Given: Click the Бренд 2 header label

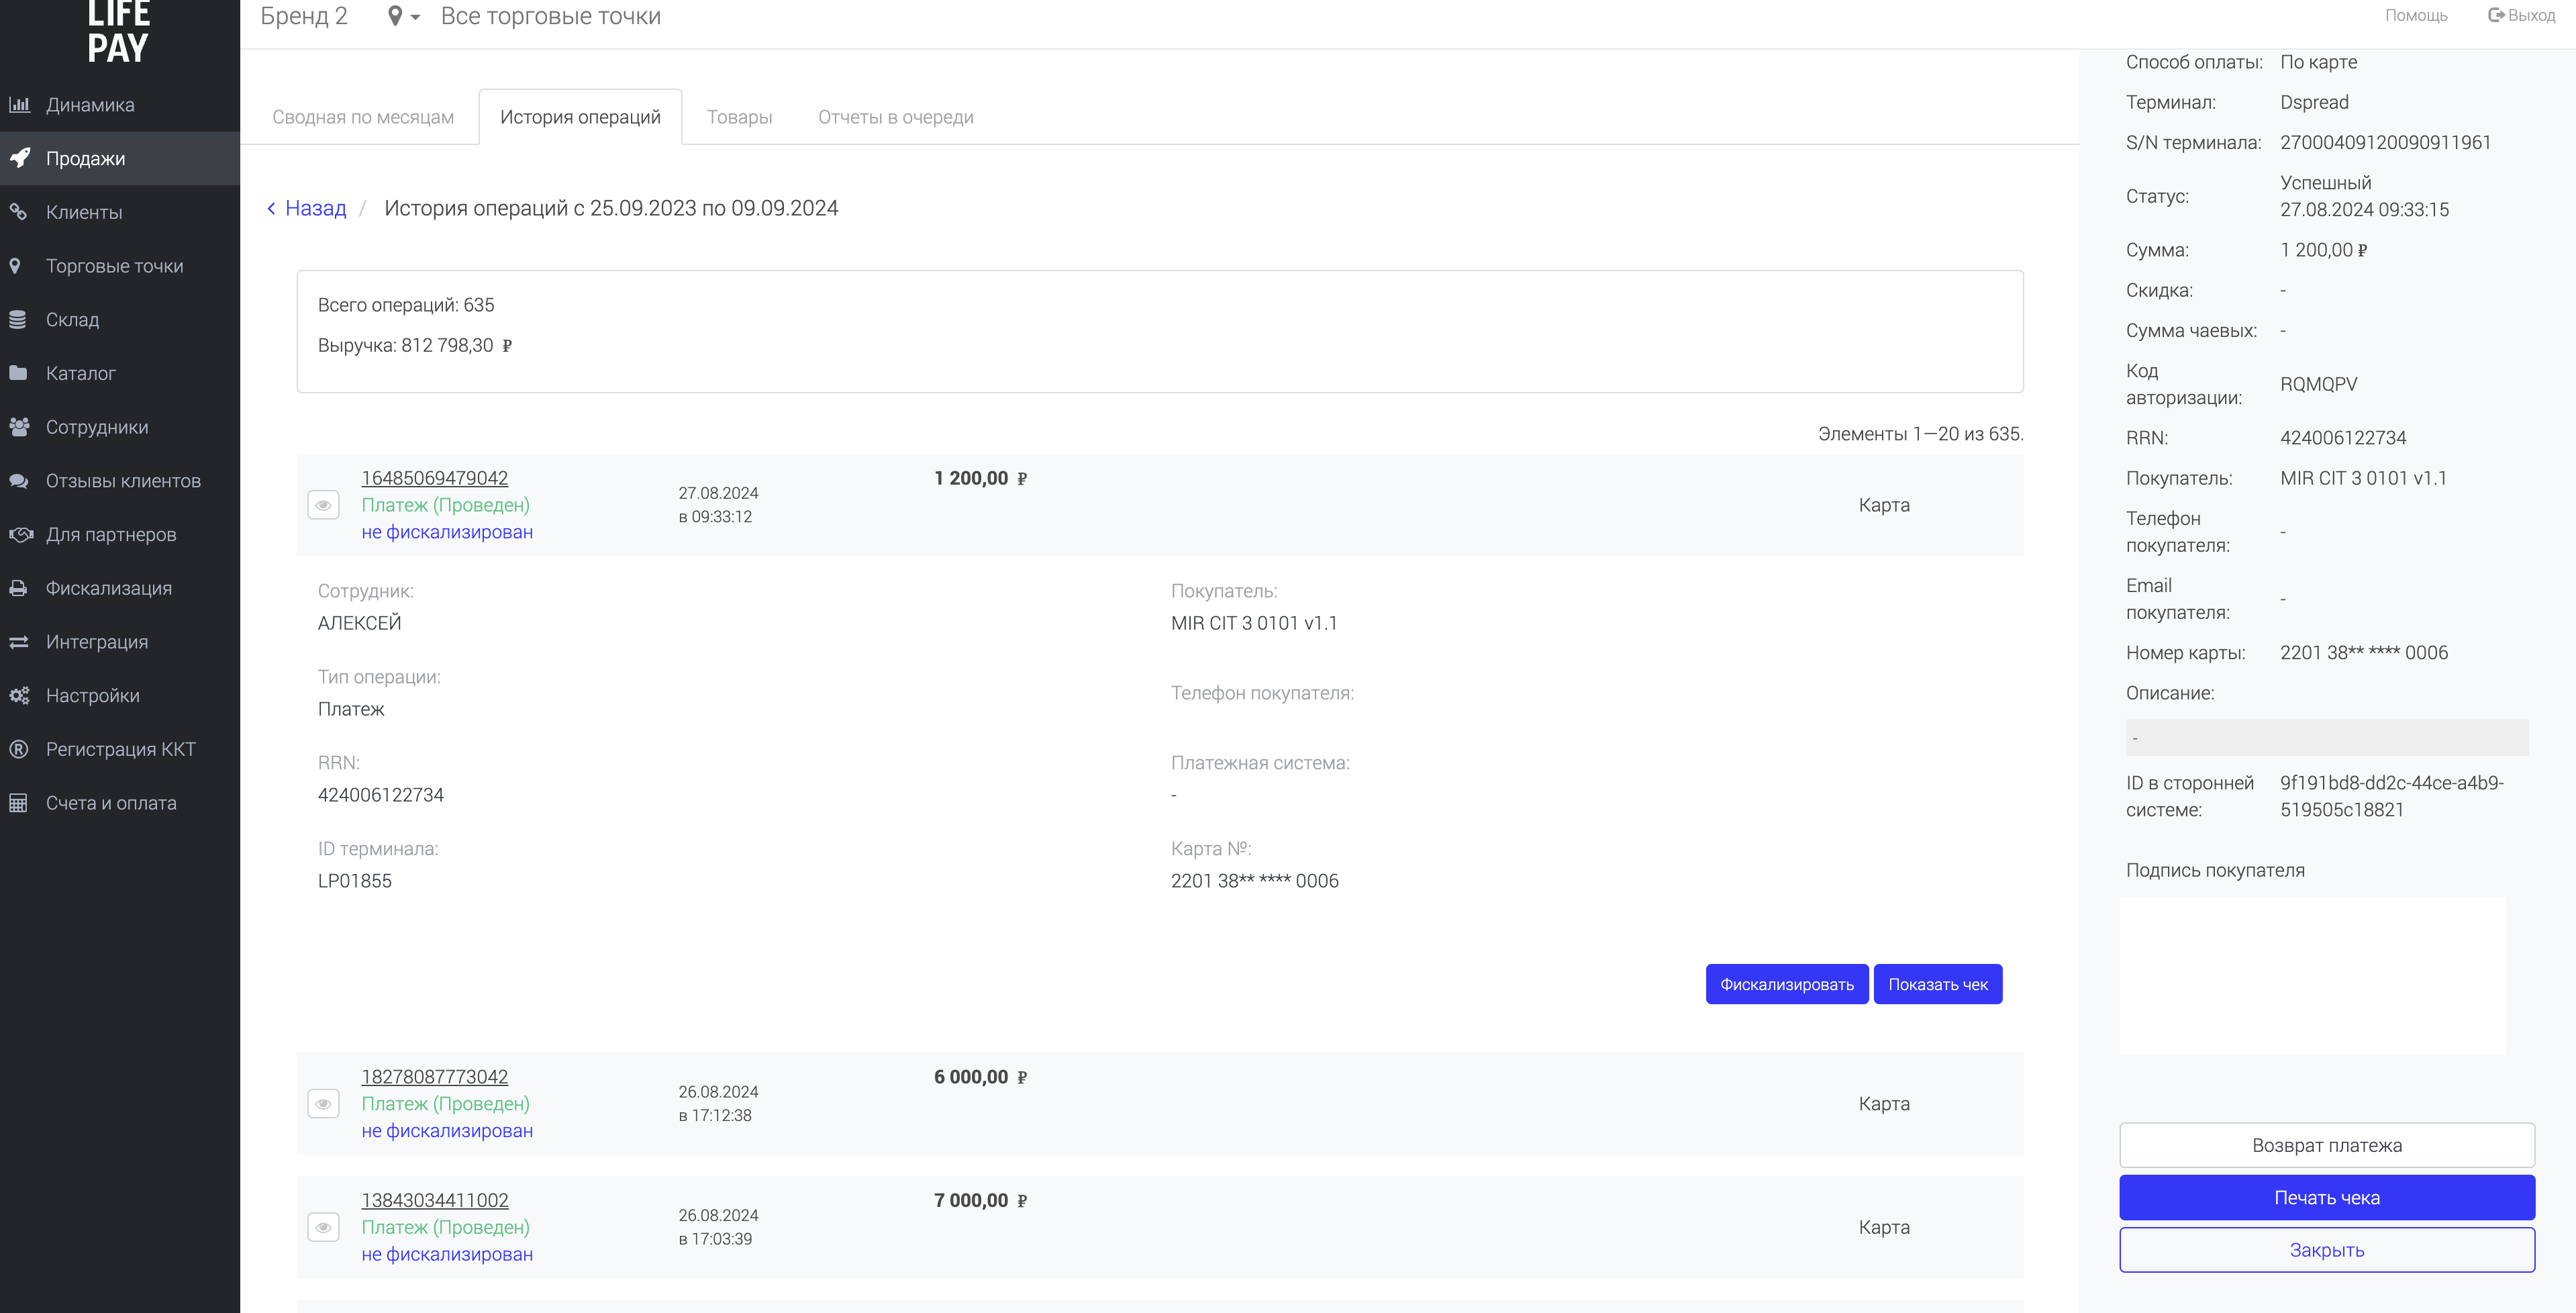Looking at the screenshot, I should click(304, 16).
